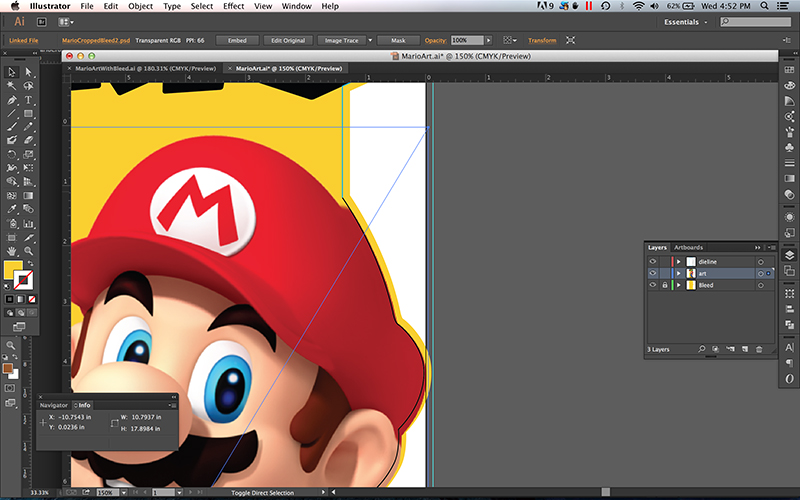Open the Opacity slider arrow
The width and height of the screenshot is (800, 500).
click(488, 40)
